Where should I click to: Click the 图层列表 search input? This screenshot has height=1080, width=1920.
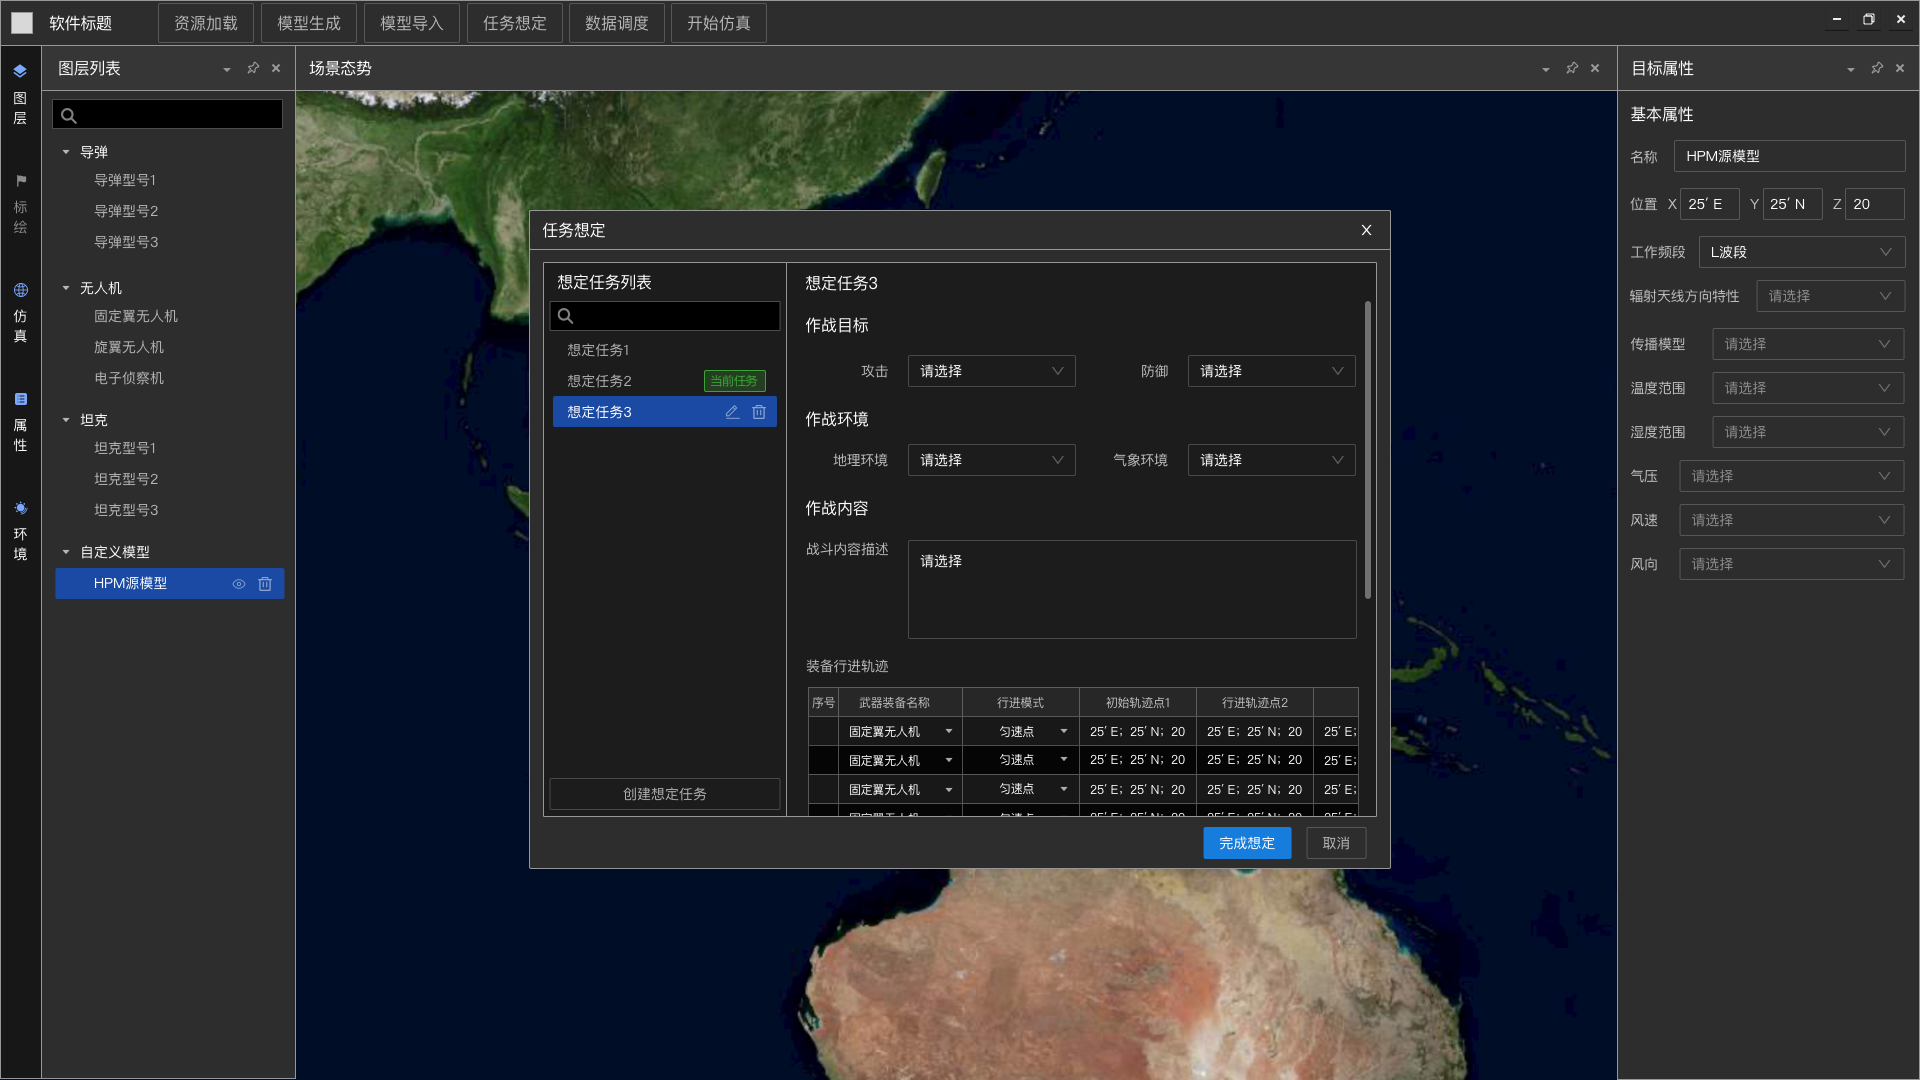tap(168, 115)
